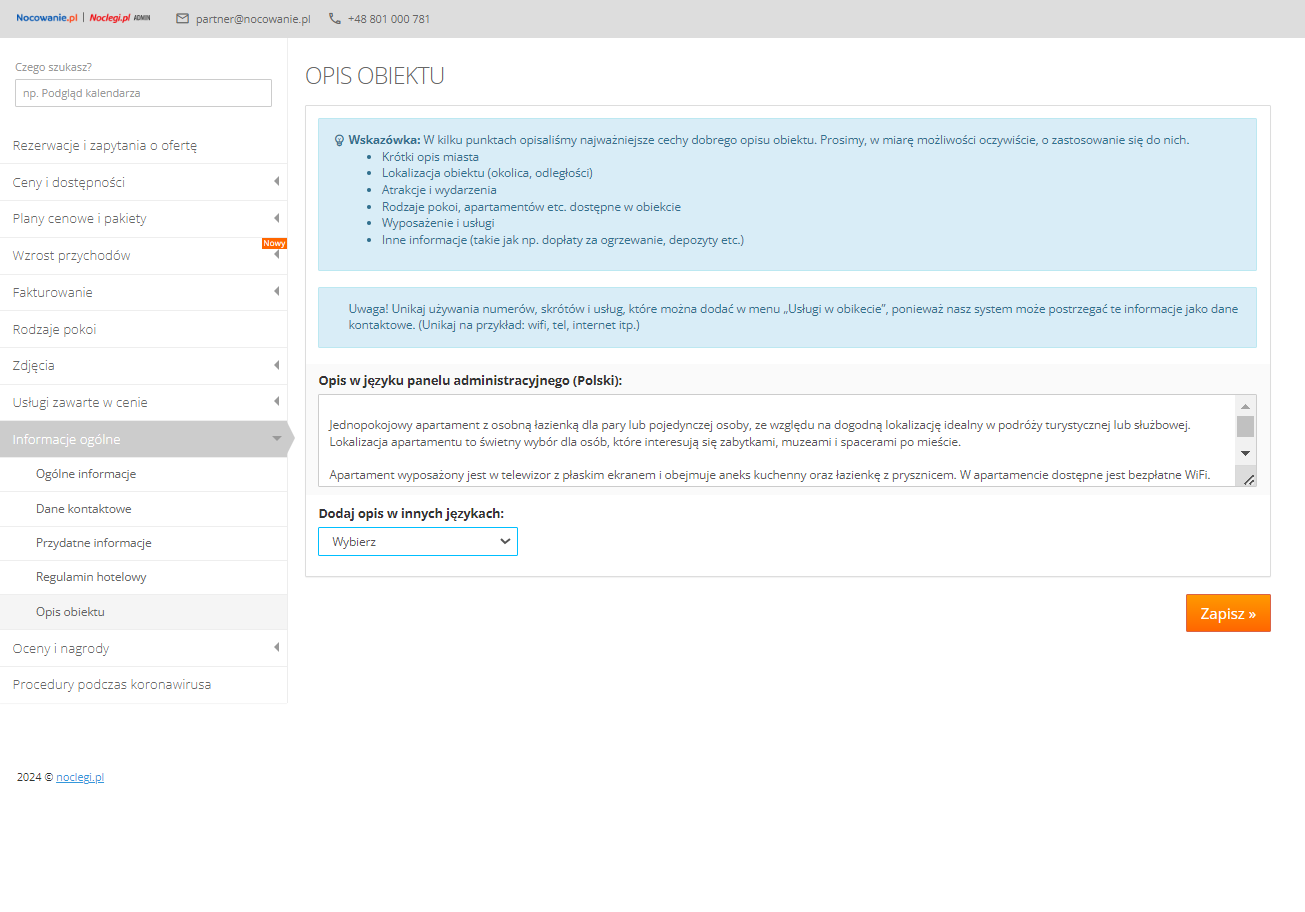1305x912 pixels.
Task: Expand Plany cenowe i pakiety section
Action: click(x=275, y=218)
